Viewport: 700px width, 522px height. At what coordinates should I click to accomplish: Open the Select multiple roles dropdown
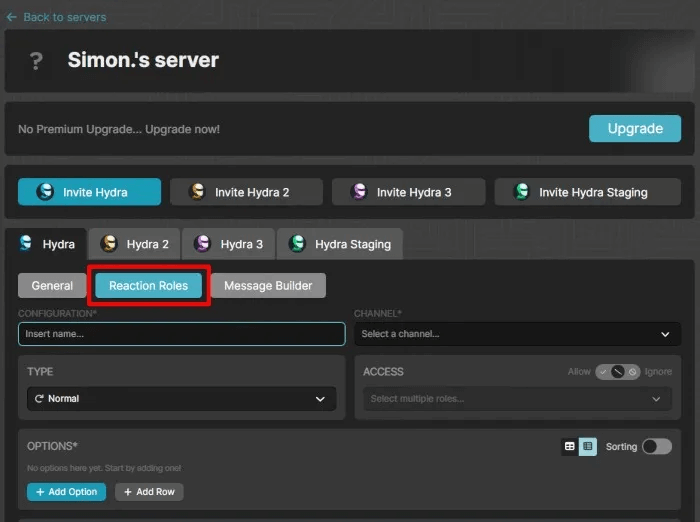517,398
